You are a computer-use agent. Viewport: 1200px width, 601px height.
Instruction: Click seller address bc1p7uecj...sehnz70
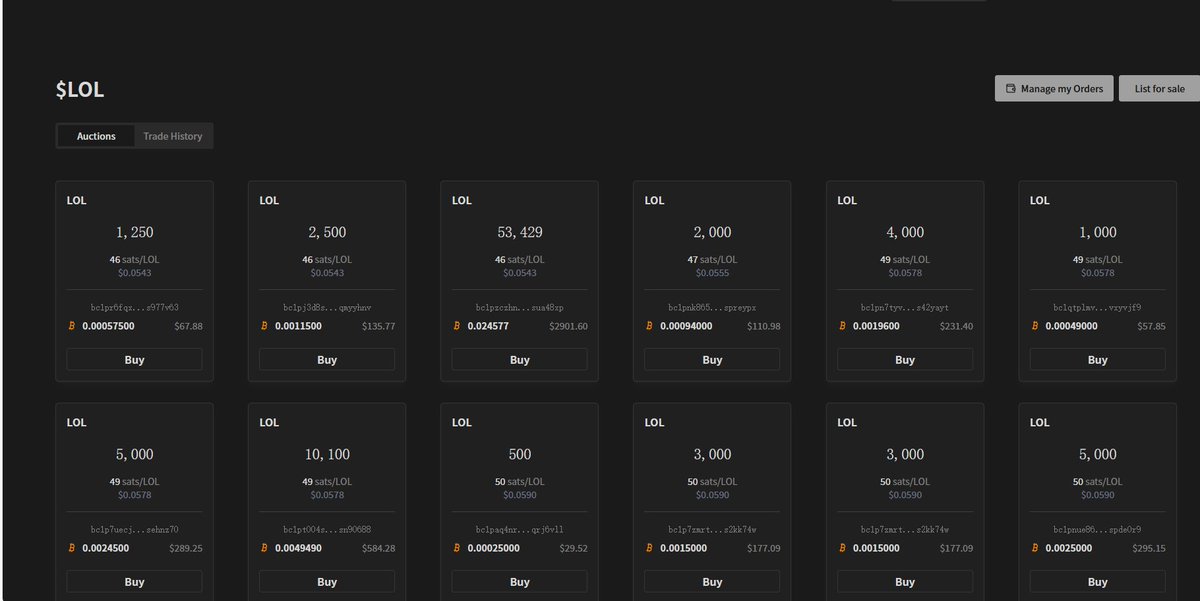pyautogui.click(x=134, y=529)
